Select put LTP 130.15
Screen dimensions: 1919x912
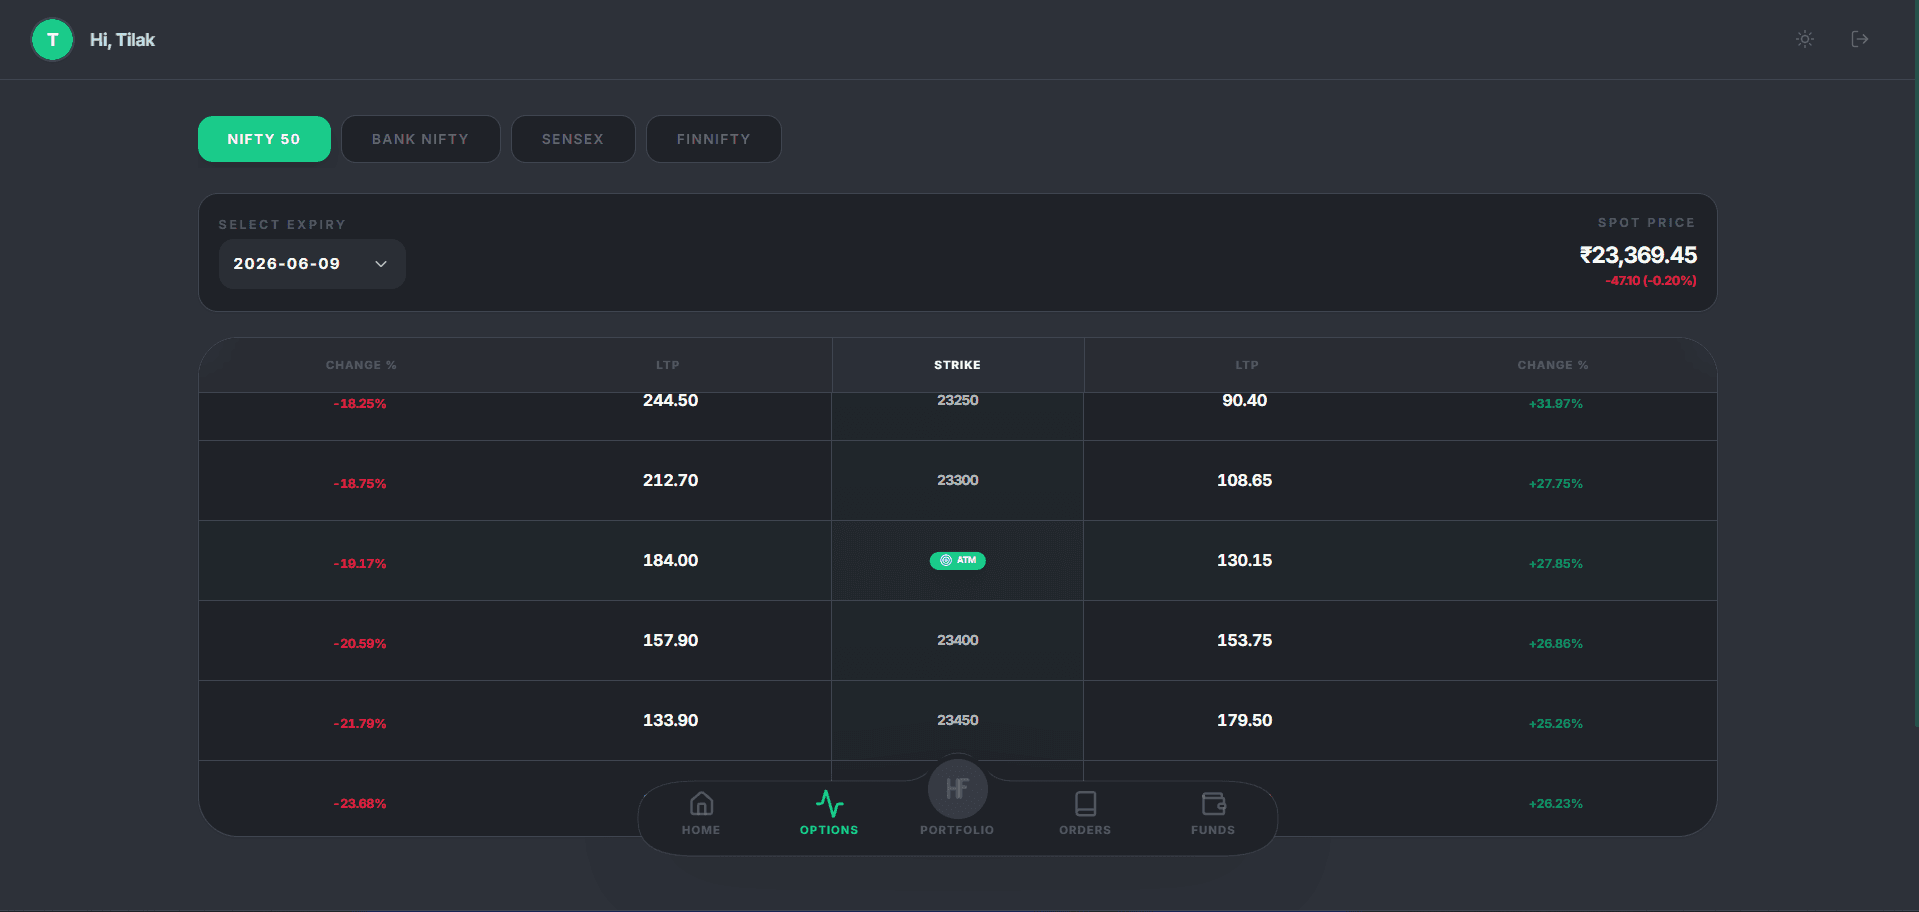1244,560
